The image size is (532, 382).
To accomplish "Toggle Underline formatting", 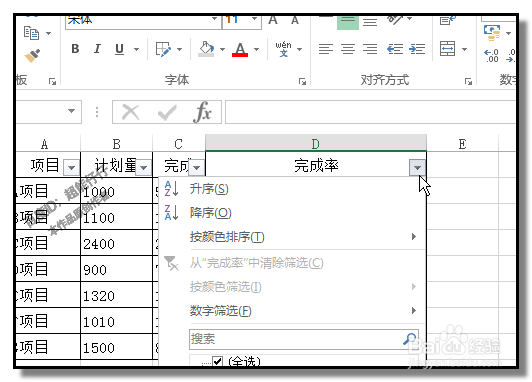I will click(119, 50).
